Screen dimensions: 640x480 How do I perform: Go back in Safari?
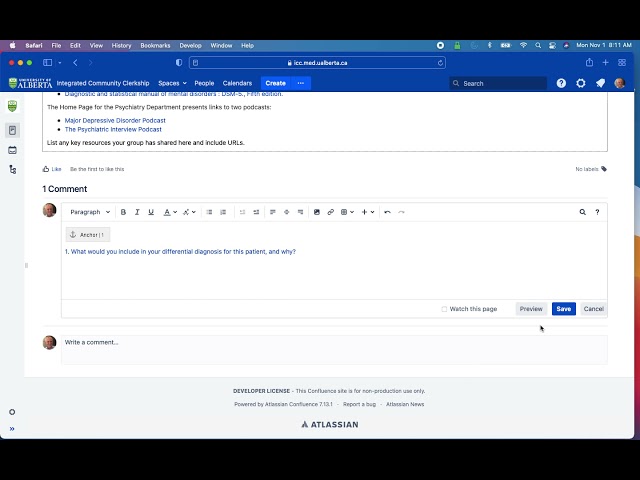(x=75, y=62)
